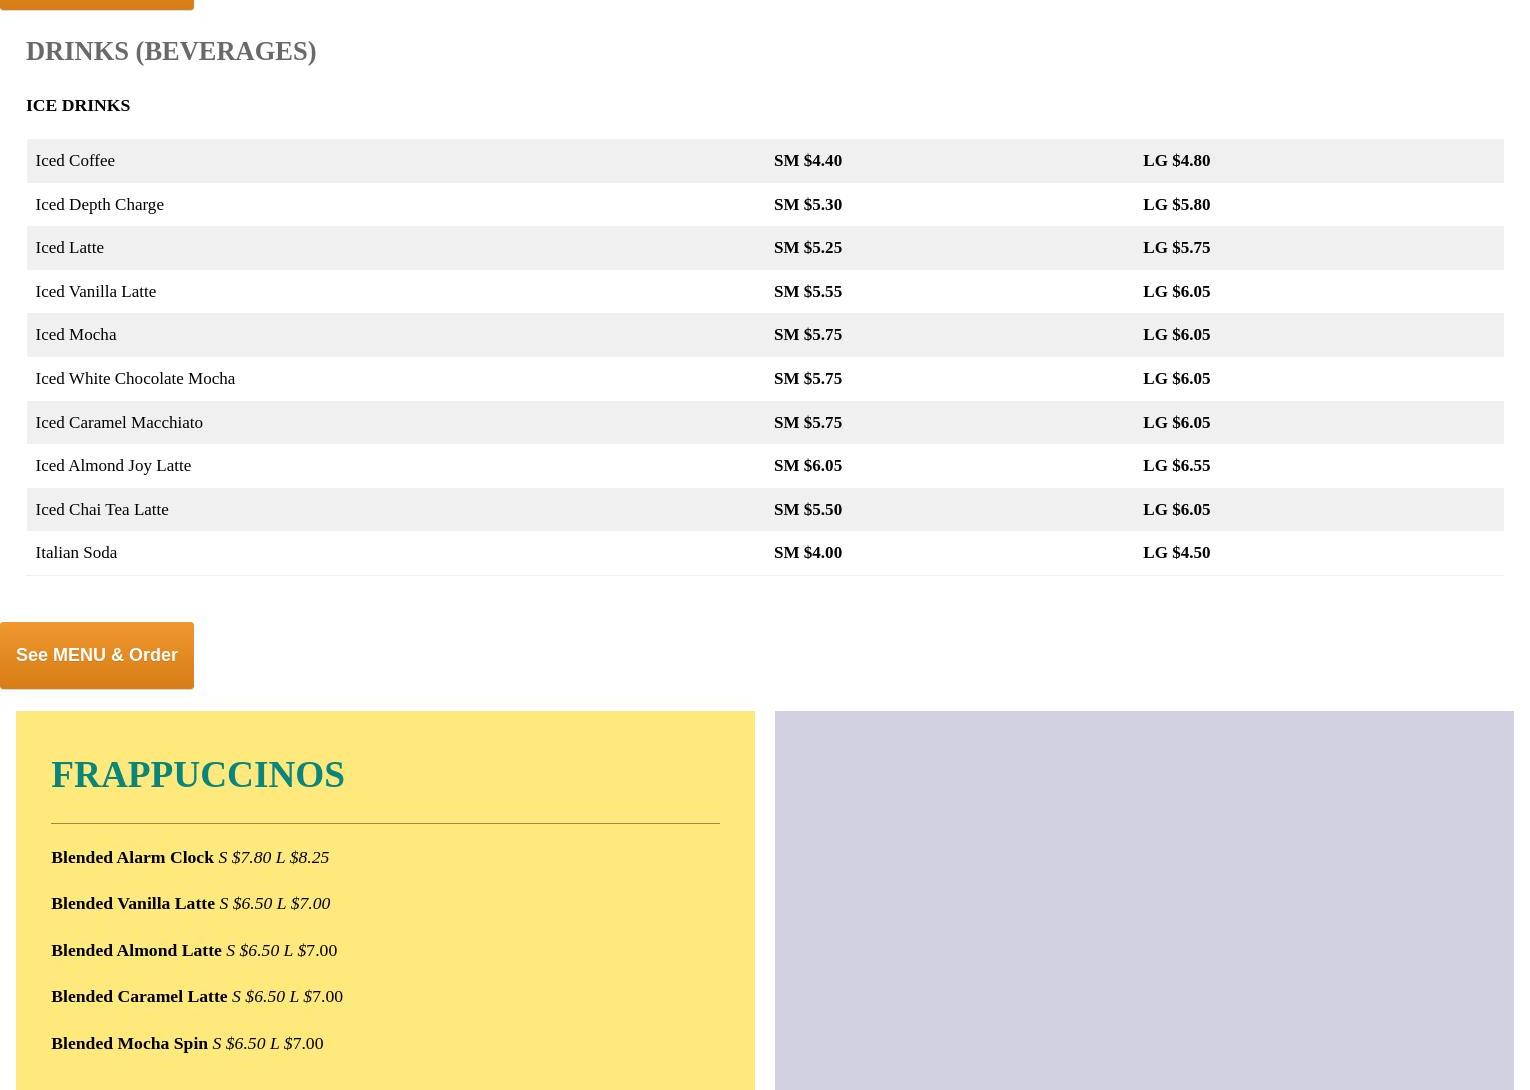Click Iced Almond Joy Latte SM $6.05
The height and width of the screenshot is (1090, 1530).
(807, 466)
